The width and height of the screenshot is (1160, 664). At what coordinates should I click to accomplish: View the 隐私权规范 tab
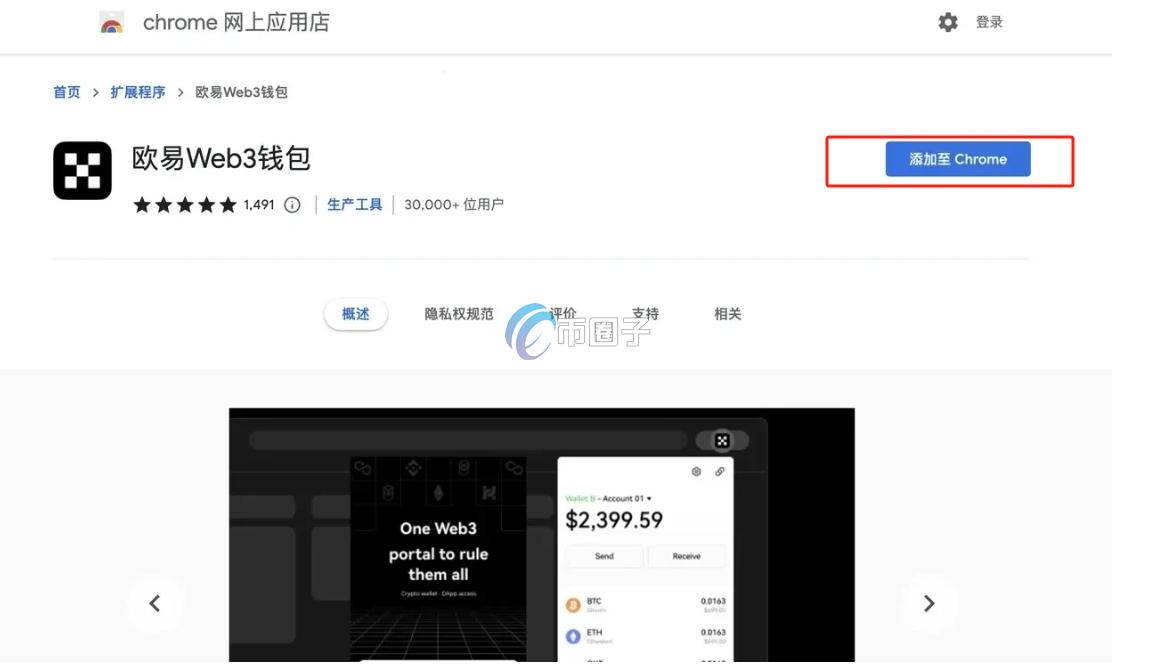457,313
